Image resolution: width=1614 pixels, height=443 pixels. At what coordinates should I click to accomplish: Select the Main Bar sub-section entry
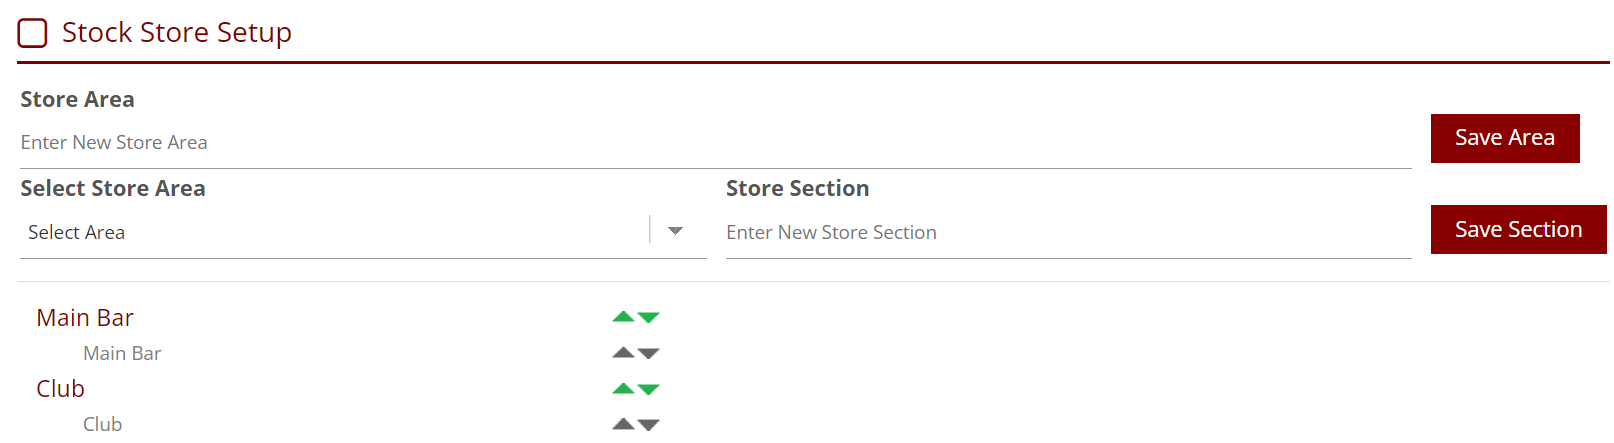point(122,354)
